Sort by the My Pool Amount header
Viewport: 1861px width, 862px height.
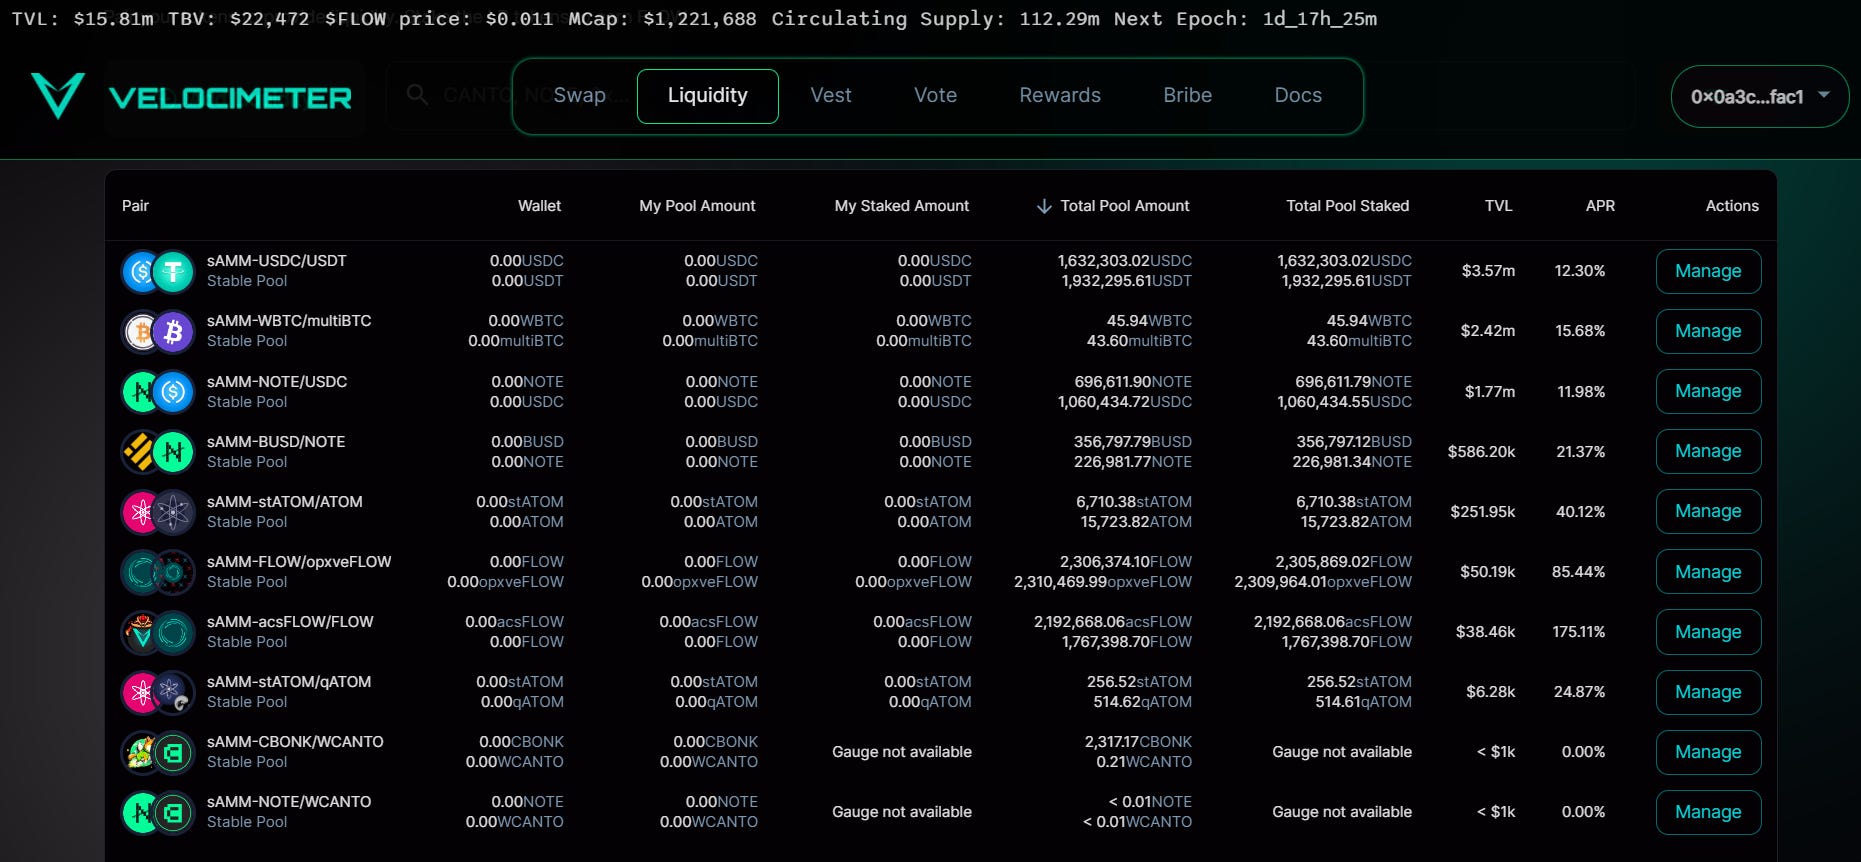point(697,206)
